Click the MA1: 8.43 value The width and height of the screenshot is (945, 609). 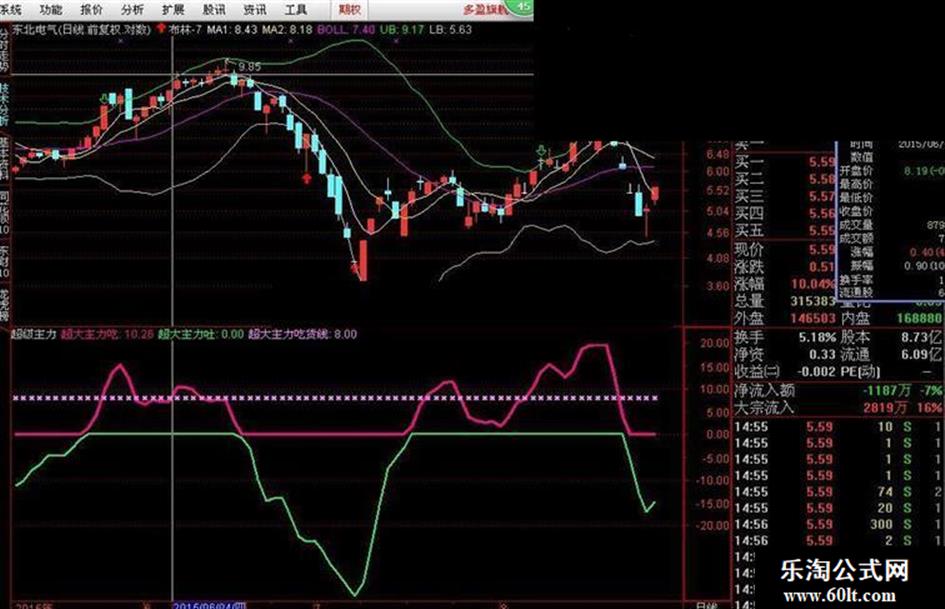tap(232, 29)
